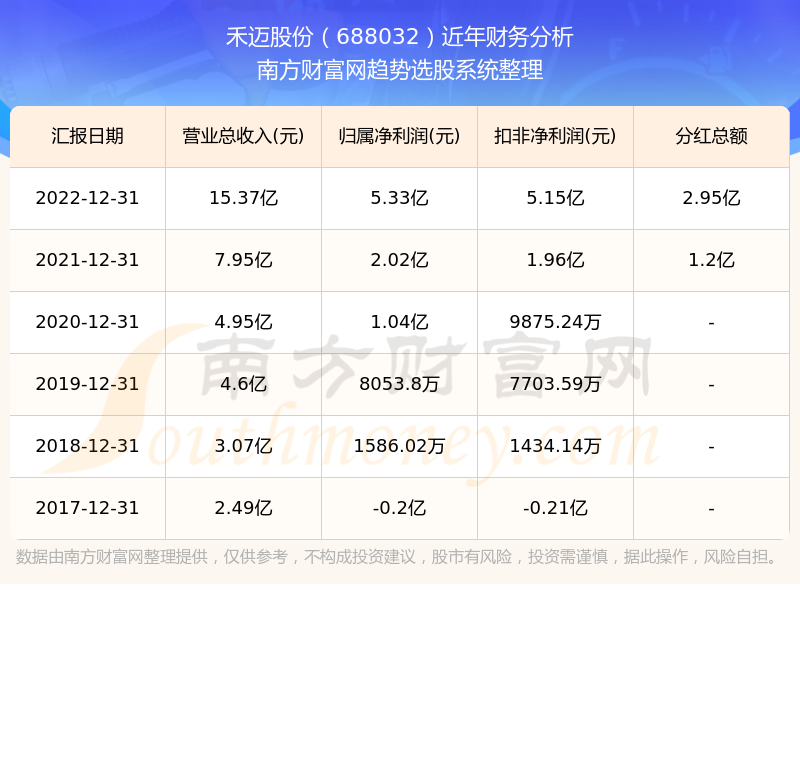Image resolution: width=800 pixels, height=758 pixels.
Task: Select the 2017-12-31 date cell
Action: [87, 509]
